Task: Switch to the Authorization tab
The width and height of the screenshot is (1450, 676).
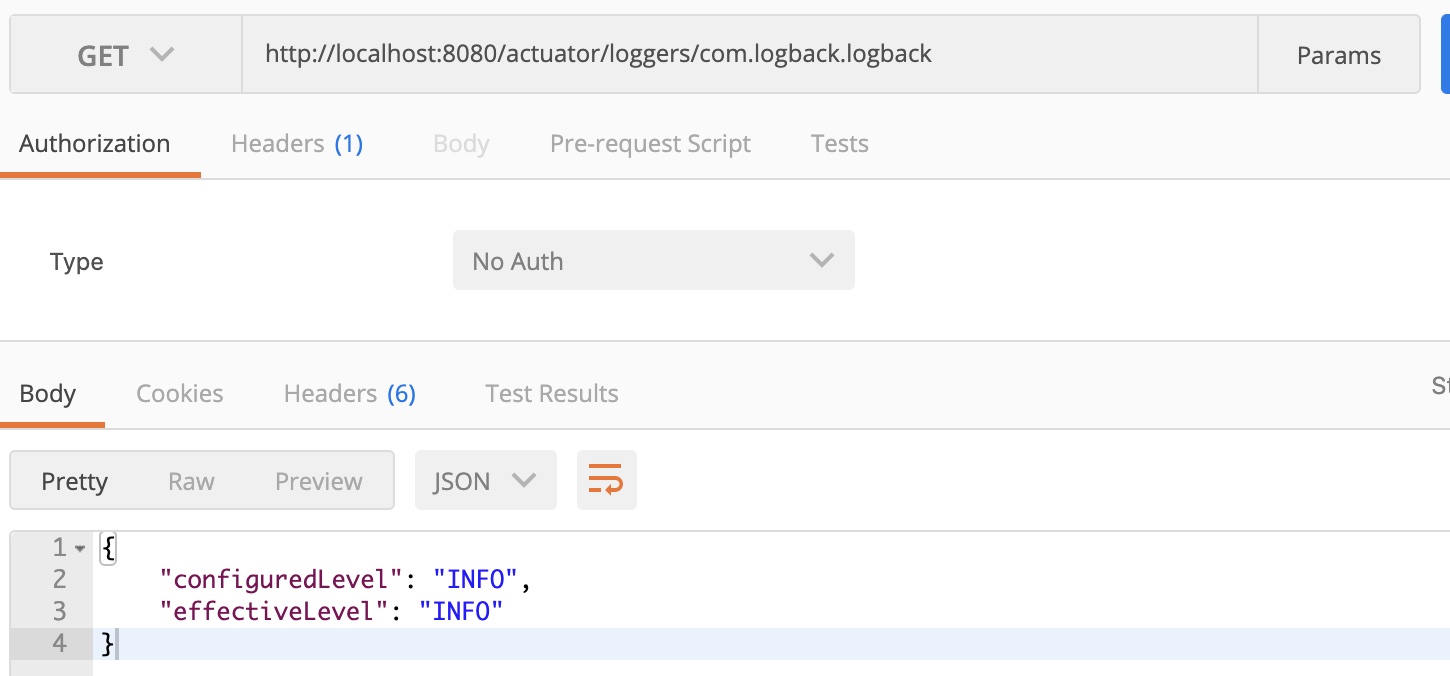Action: tap(95, 144)
